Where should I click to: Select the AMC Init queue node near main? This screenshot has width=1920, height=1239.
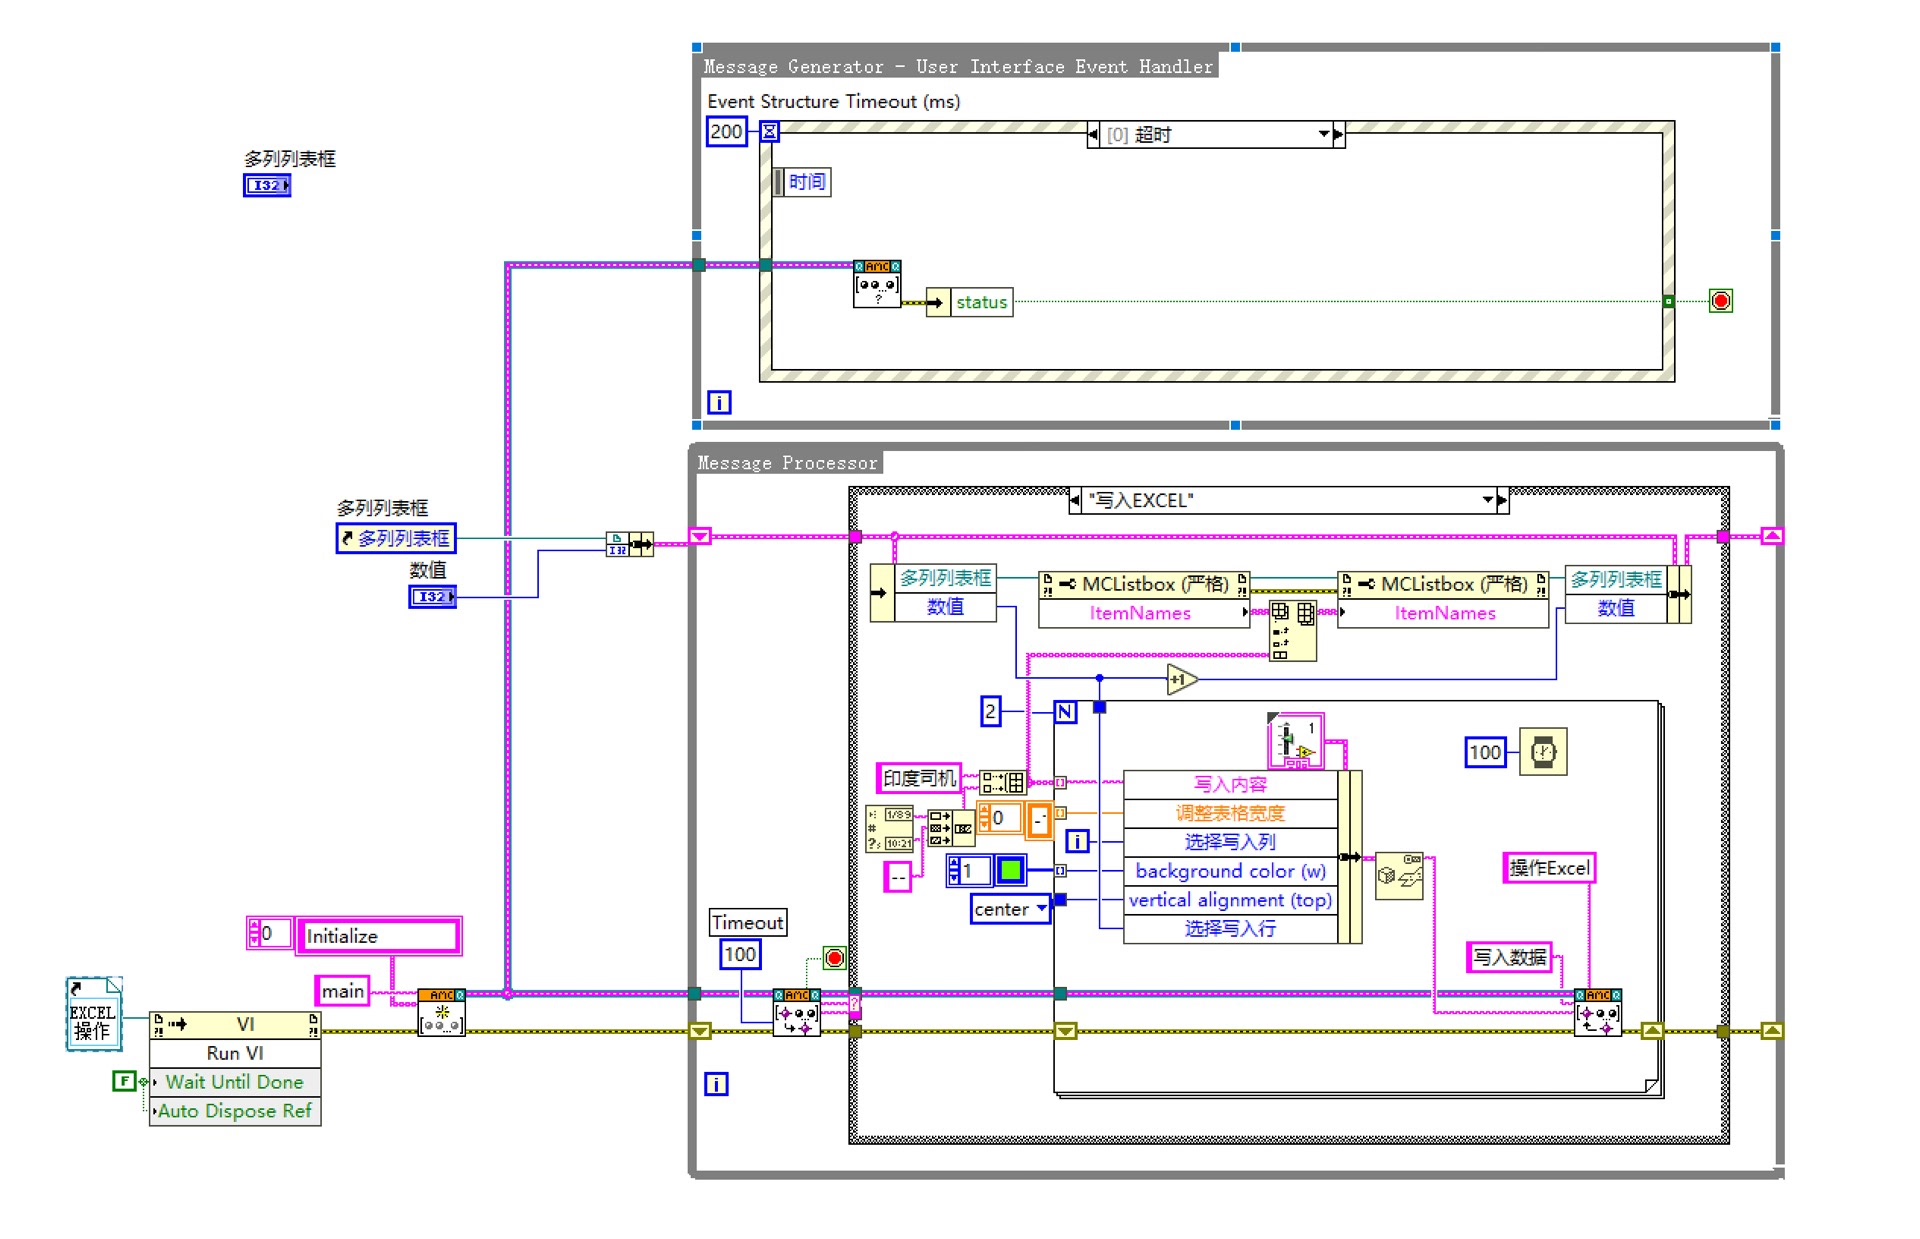click(440, 1013)
